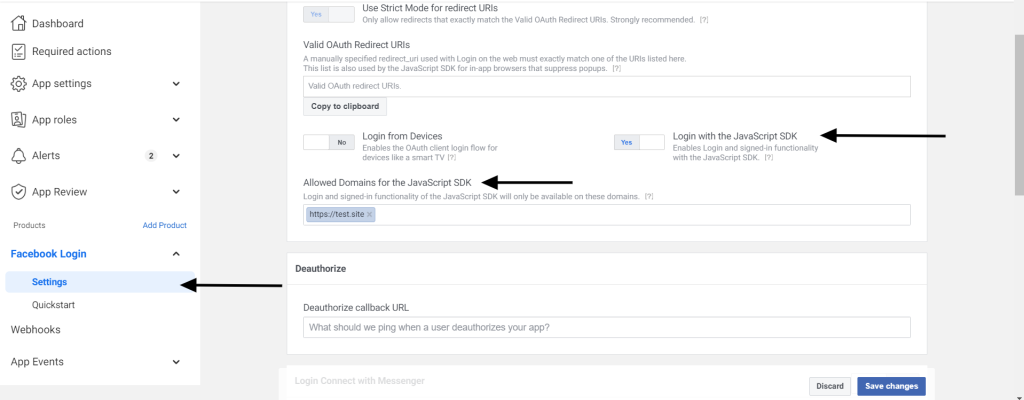Click the Required actions checklist icon
This screenshot has height=400, width=1024.
[x=18, y=52]
